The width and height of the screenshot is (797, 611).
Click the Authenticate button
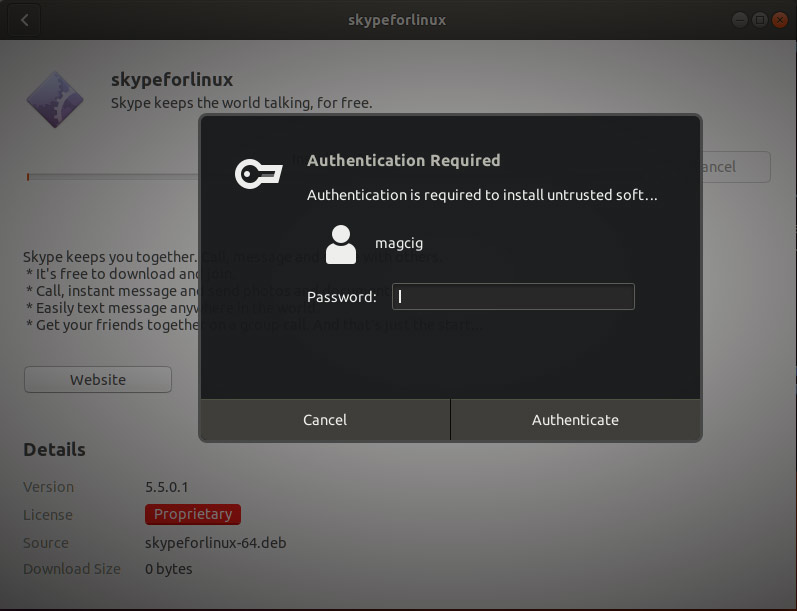tap(575, 420)
